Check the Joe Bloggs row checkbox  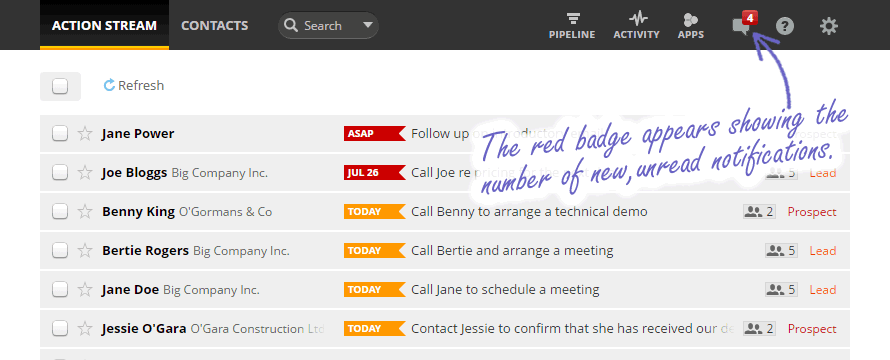60,173
